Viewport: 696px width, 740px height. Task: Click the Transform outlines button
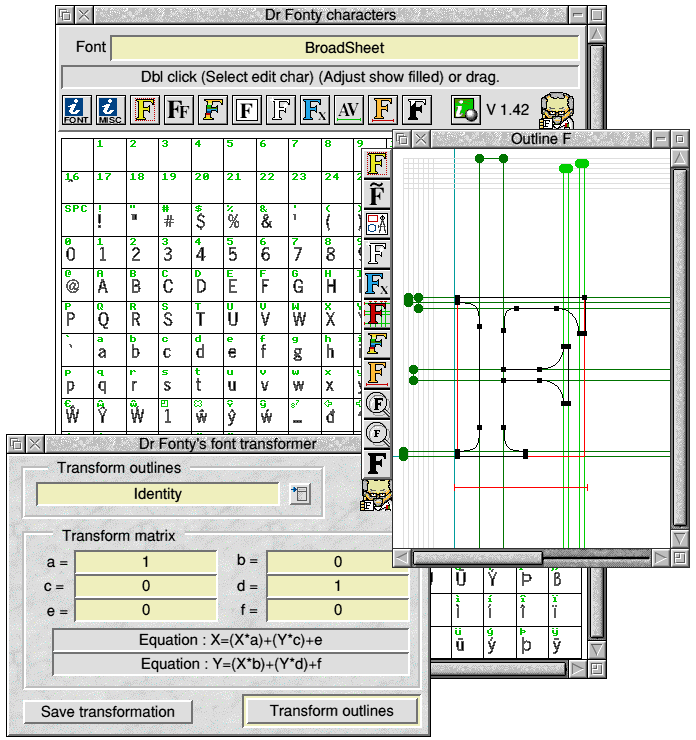pos(331,711)
